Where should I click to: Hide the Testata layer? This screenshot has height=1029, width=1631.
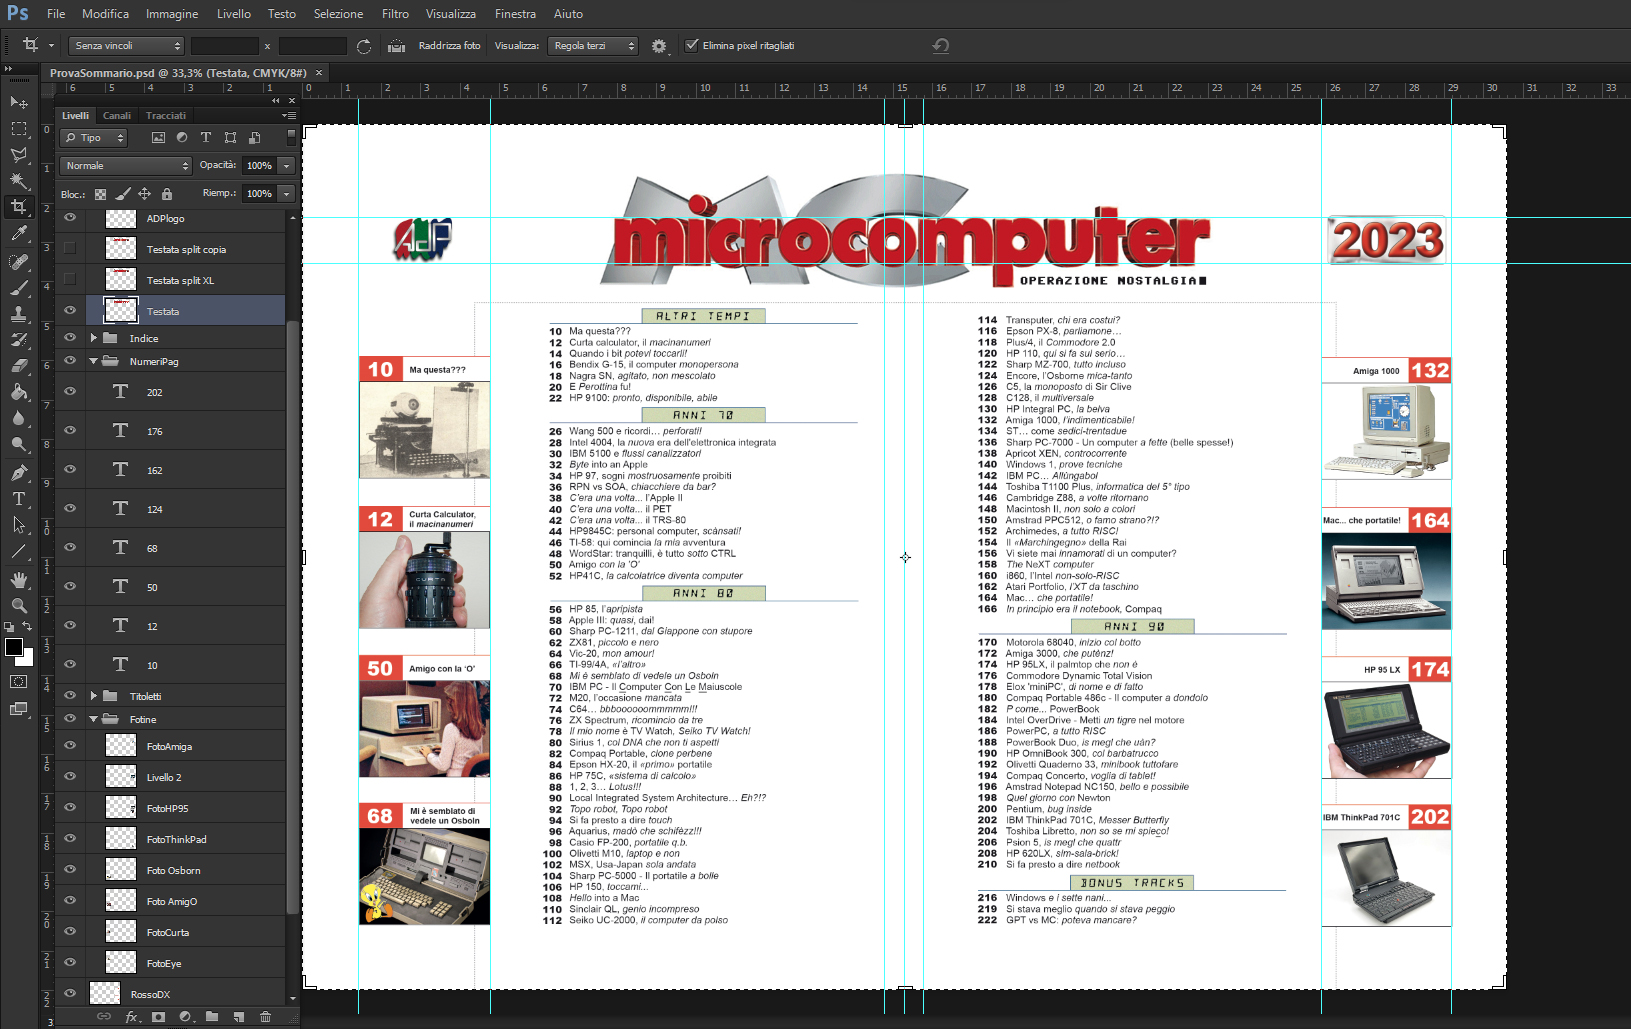70,311
